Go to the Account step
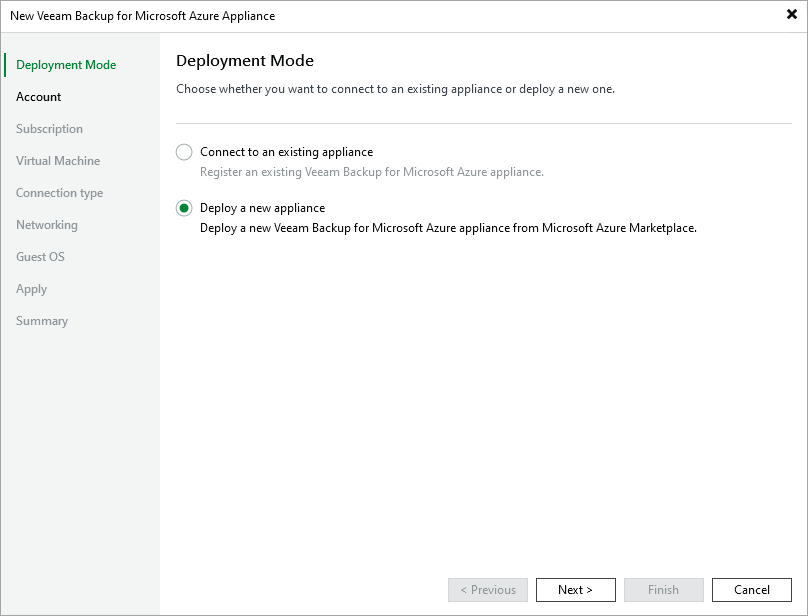808x616 pixels. click(x=39, y=97)
